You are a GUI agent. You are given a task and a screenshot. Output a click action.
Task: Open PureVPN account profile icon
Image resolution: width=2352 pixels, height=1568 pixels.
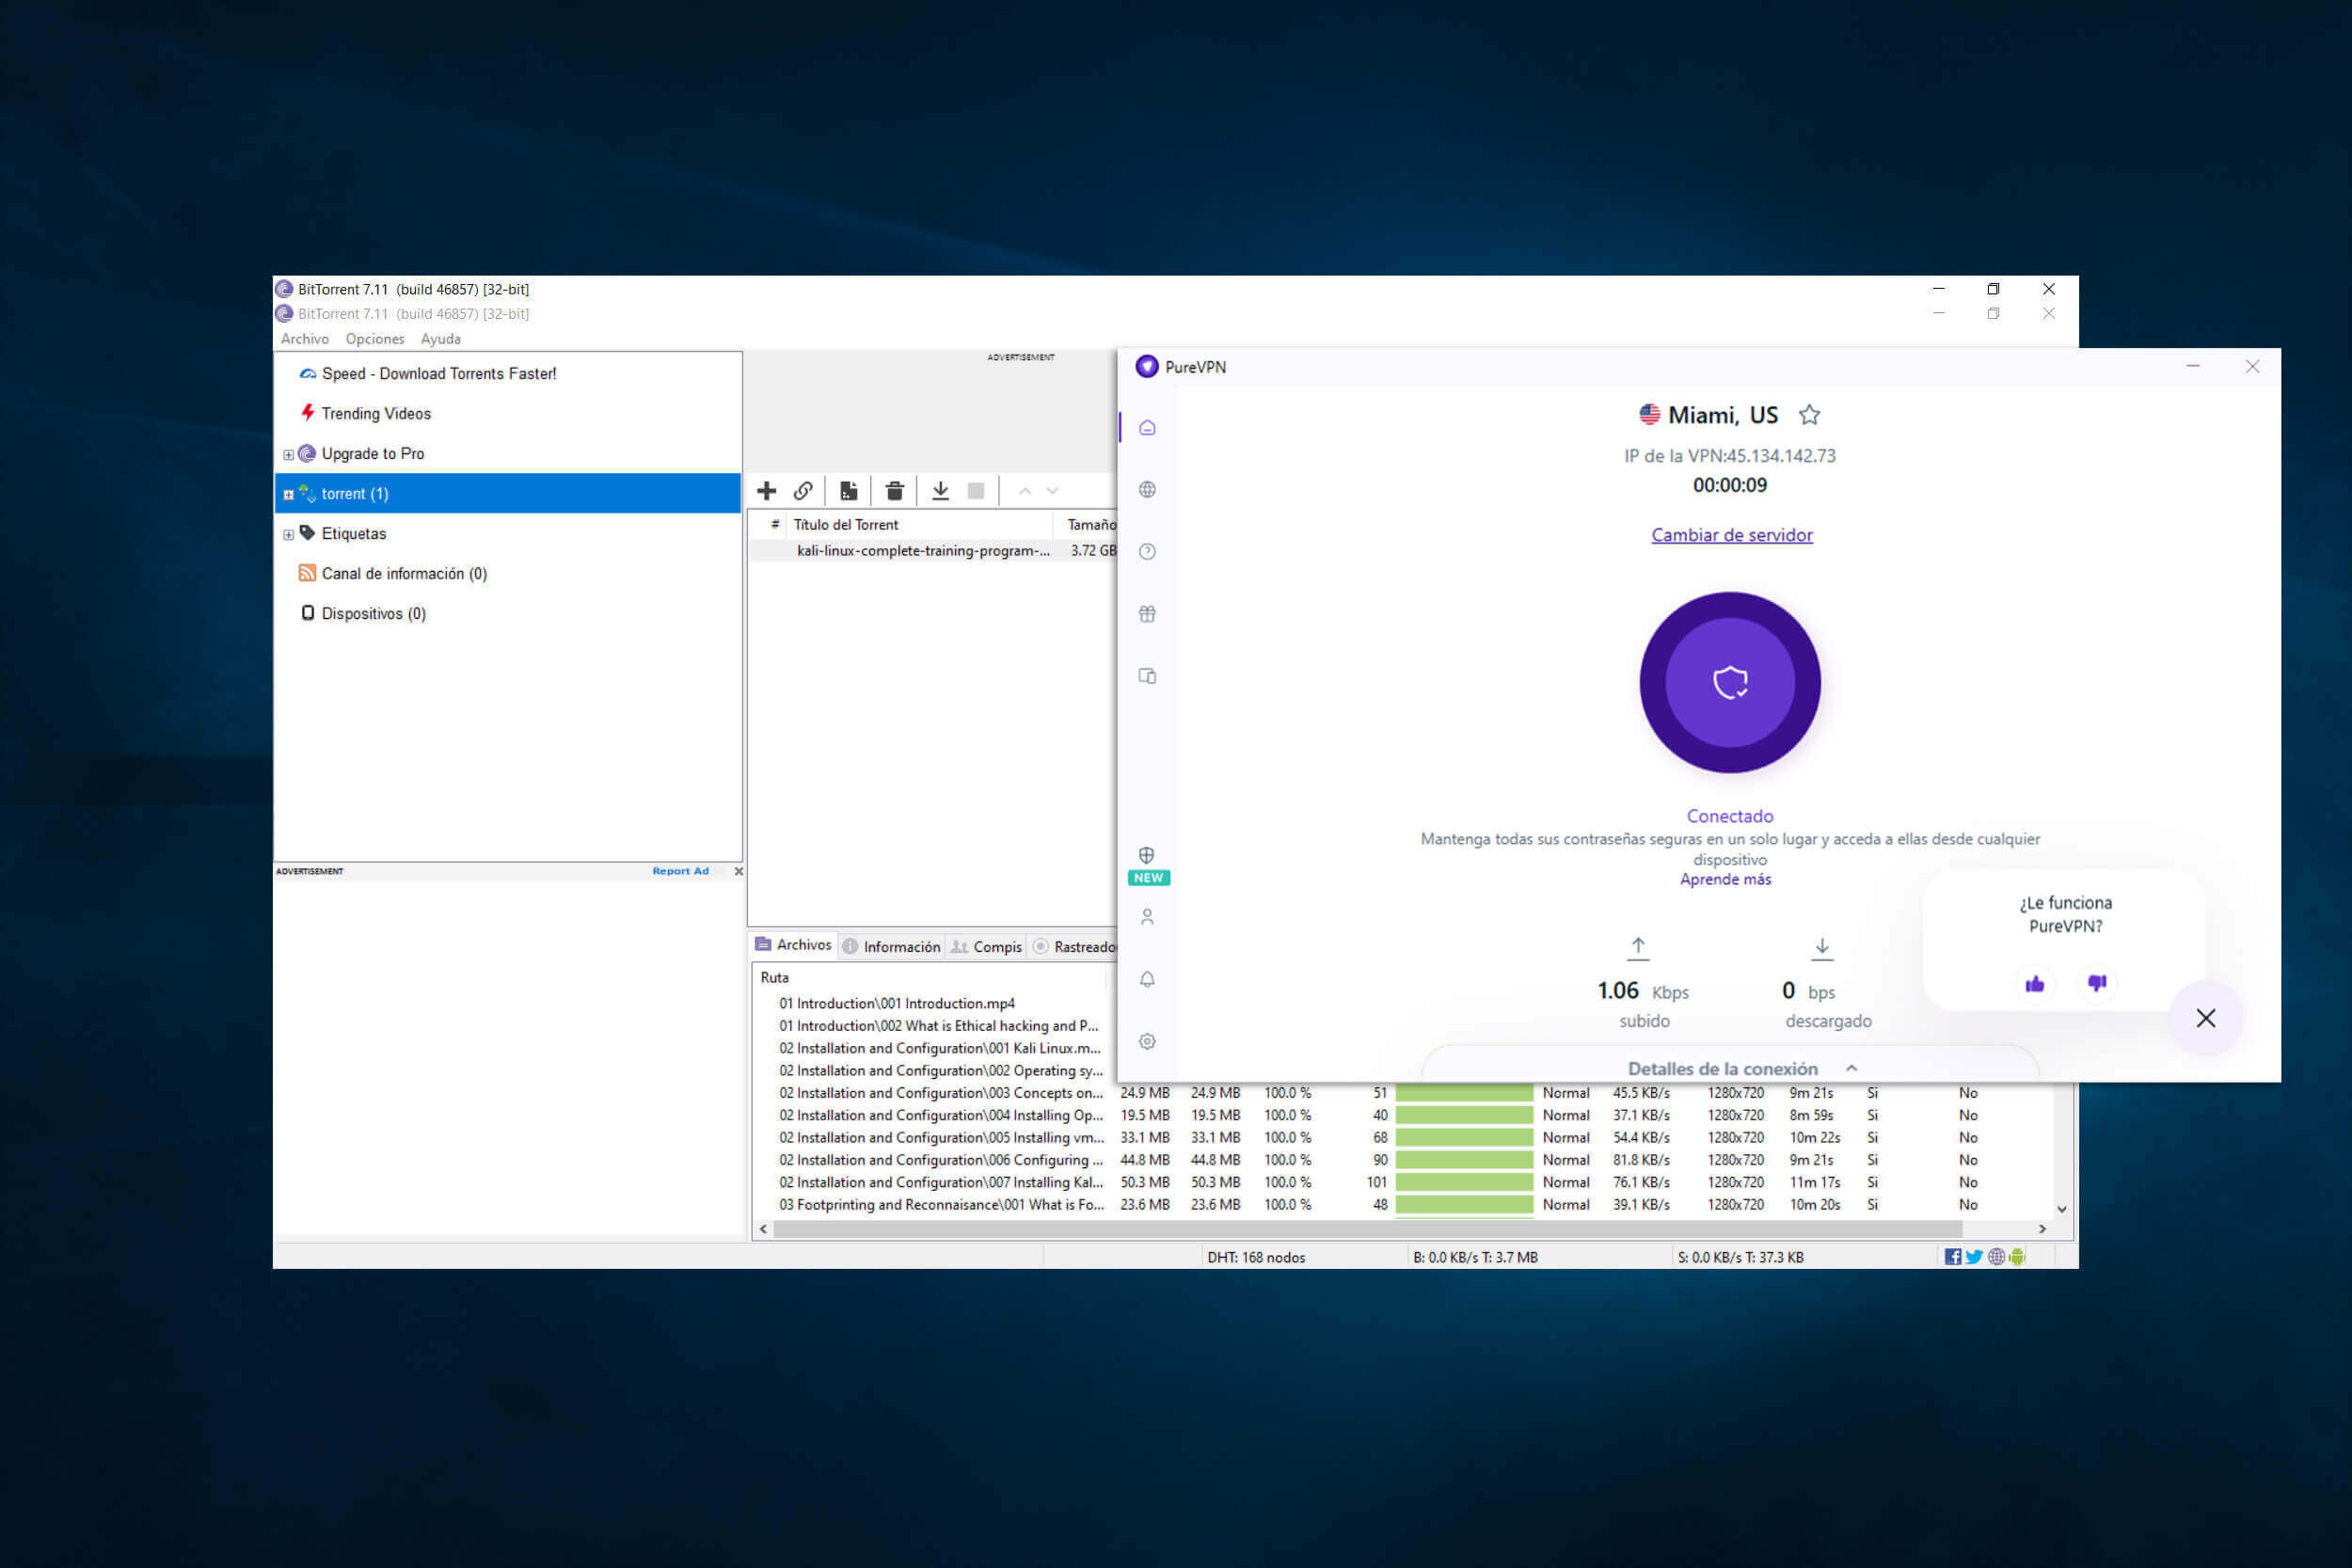(1147, 917)
